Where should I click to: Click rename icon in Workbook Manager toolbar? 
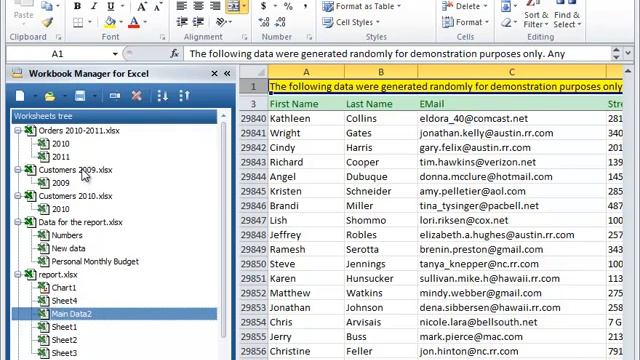click(x=115, y=96)
